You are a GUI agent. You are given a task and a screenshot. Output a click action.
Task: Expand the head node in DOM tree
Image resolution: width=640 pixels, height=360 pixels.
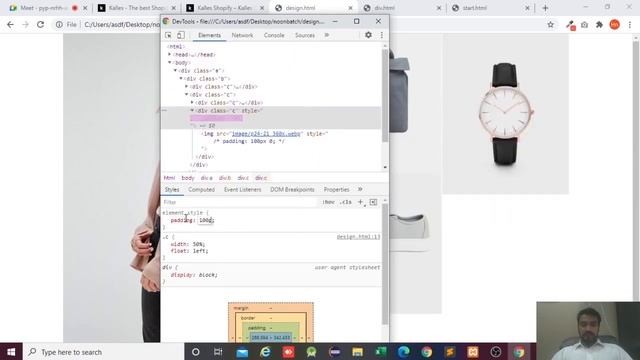170,54
